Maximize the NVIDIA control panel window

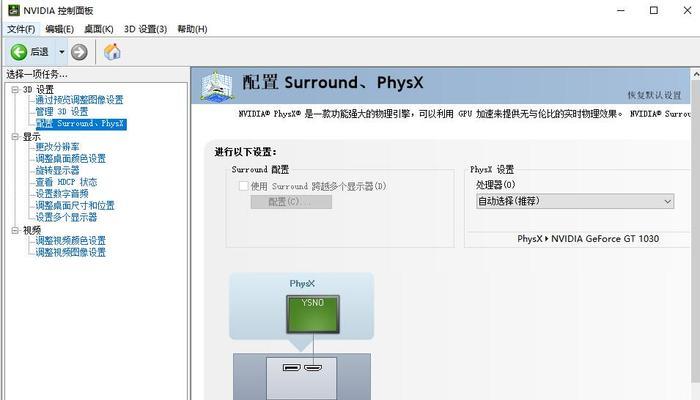pyautogui.click(x=654, y=10)
